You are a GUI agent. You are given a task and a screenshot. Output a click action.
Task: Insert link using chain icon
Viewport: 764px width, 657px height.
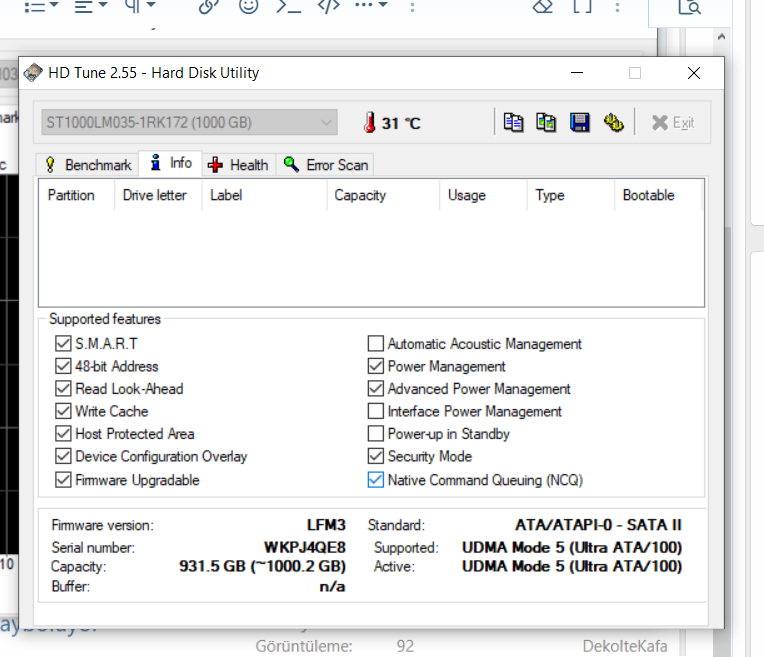tap(209, 6)
